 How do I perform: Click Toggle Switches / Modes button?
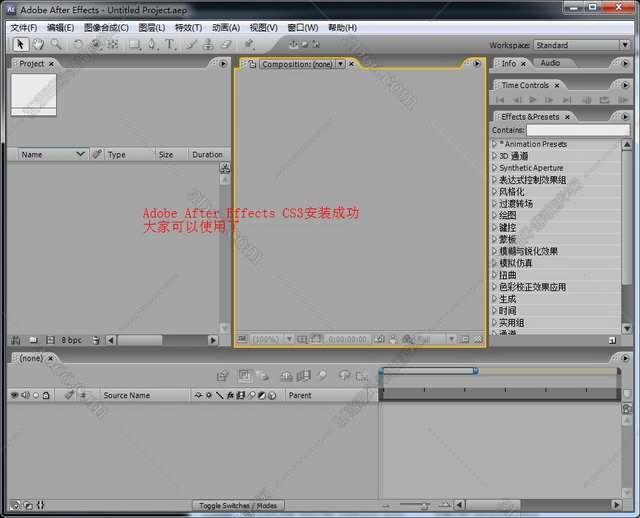click(238, 505)
